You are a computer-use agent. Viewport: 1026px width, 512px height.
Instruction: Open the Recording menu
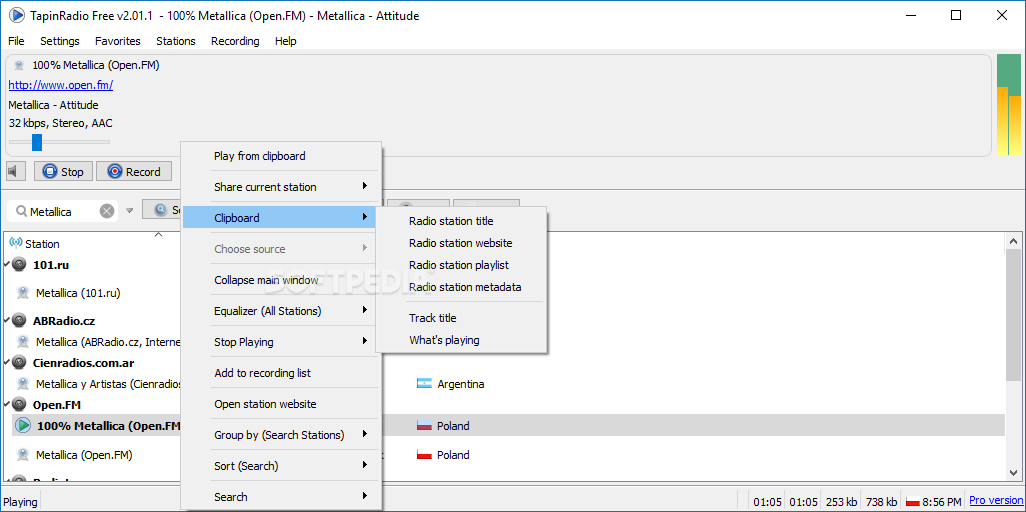click(x=235, y=41)
